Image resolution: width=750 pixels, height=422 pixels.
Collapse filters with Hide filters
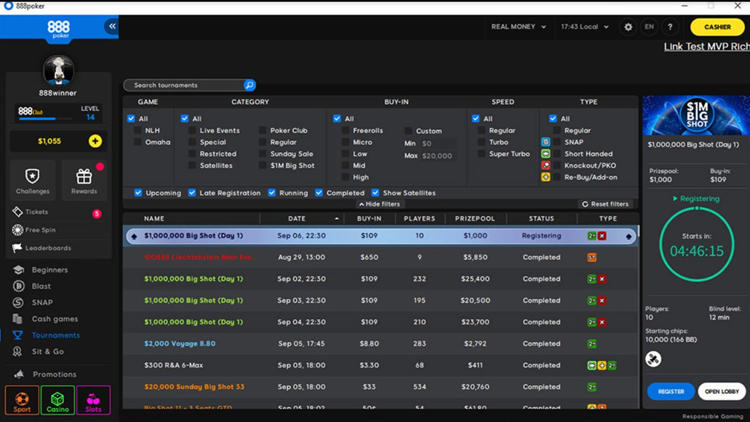(380, 204)
